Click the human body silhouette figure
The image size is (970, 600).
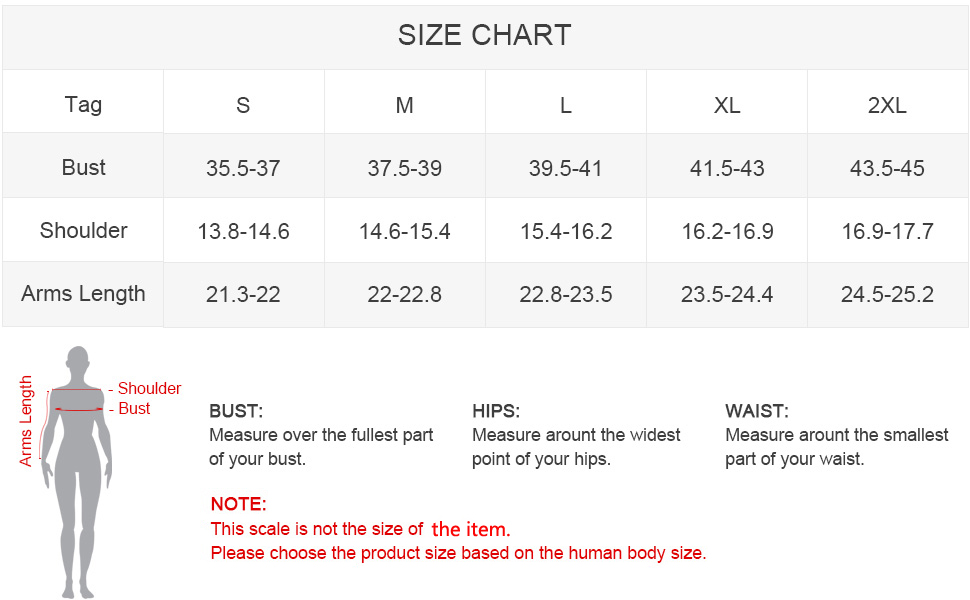click(x=77, y=470)
